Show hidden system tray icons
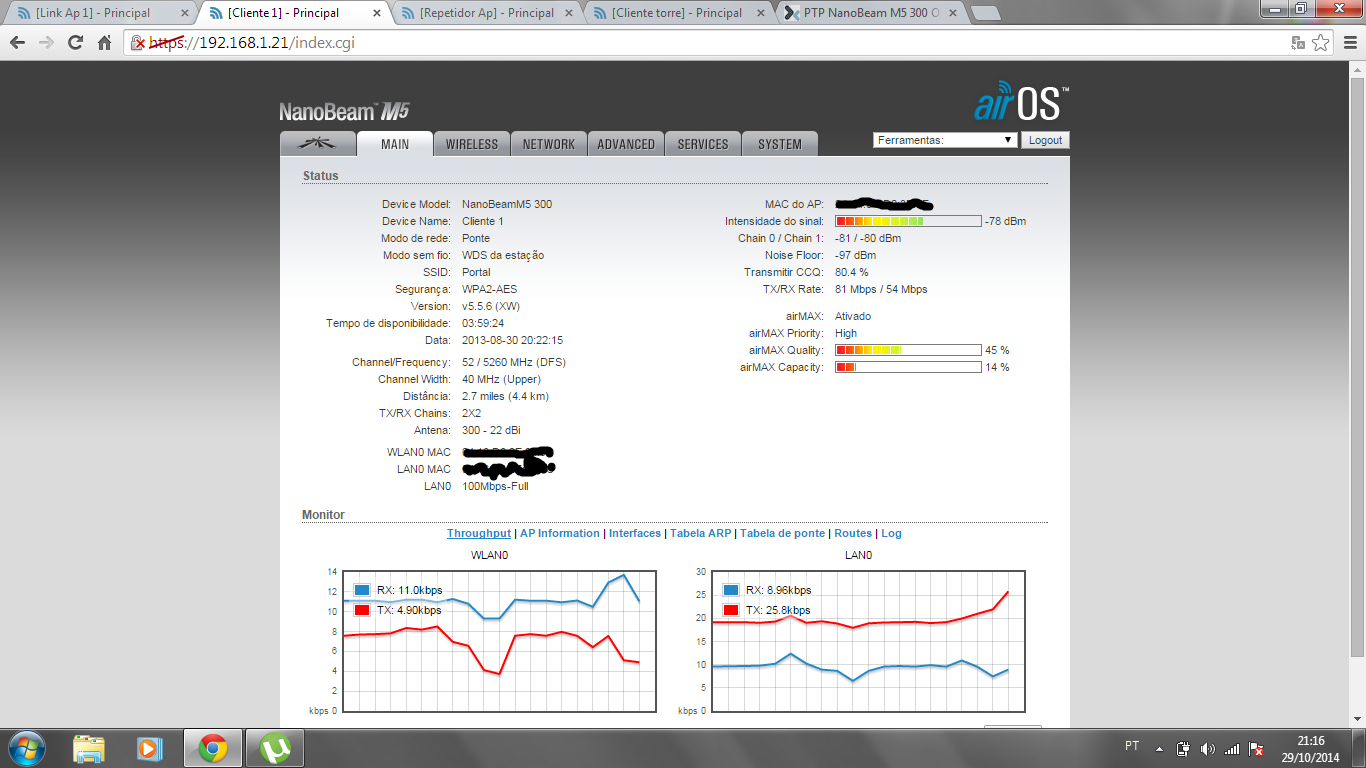Viewport: 1366px width, 768px height. (x=1160, y=748)
